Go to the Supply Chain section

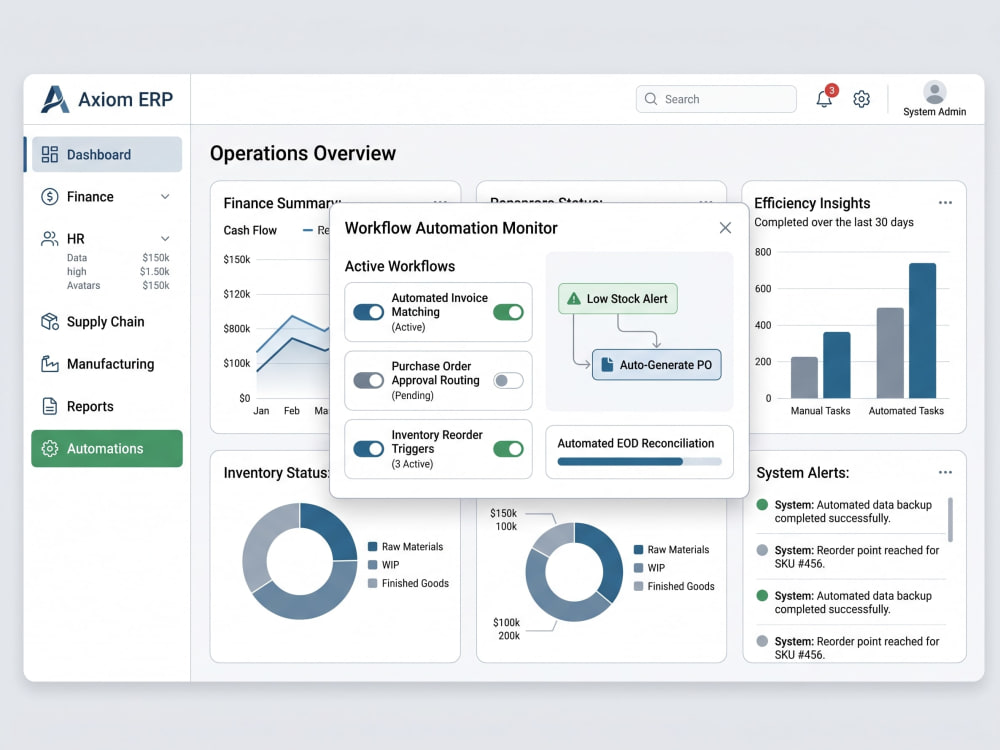107,321
